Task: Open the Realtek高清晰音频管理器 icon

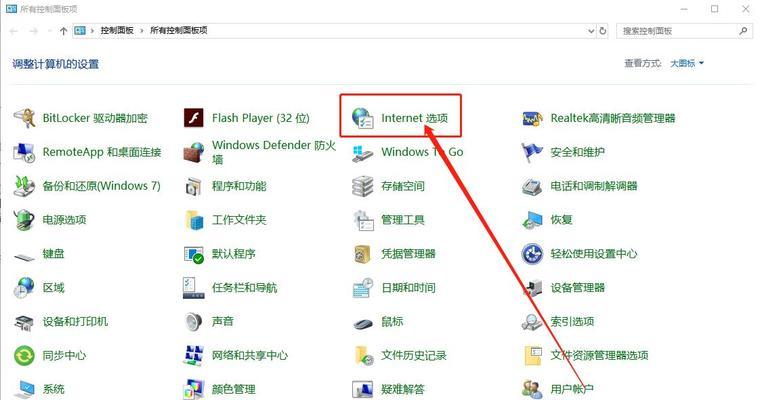Action: [532, 118]
